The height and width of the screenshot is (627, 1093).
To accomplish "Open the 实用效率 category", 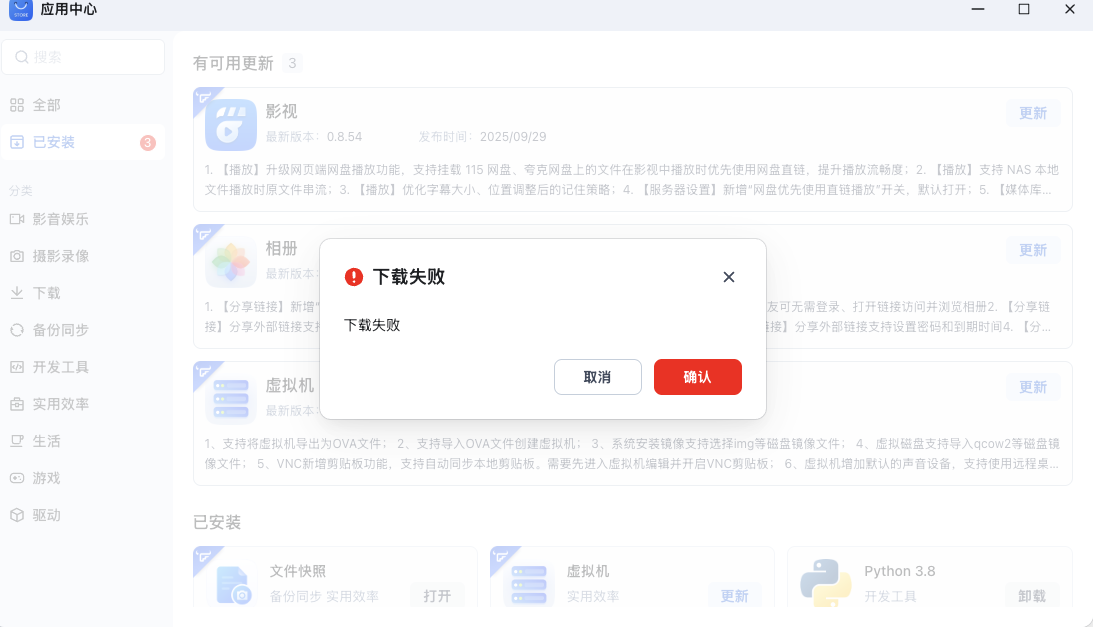I will coord(83,404).
